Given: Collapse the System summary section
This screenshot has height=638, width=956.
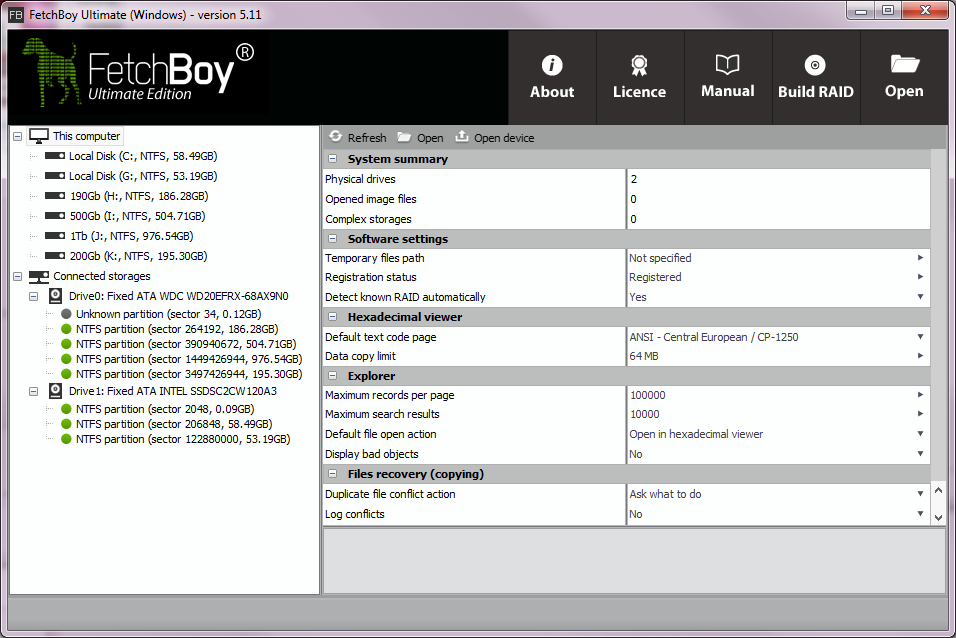Looking at the screenshot, I should coord(332,159).
